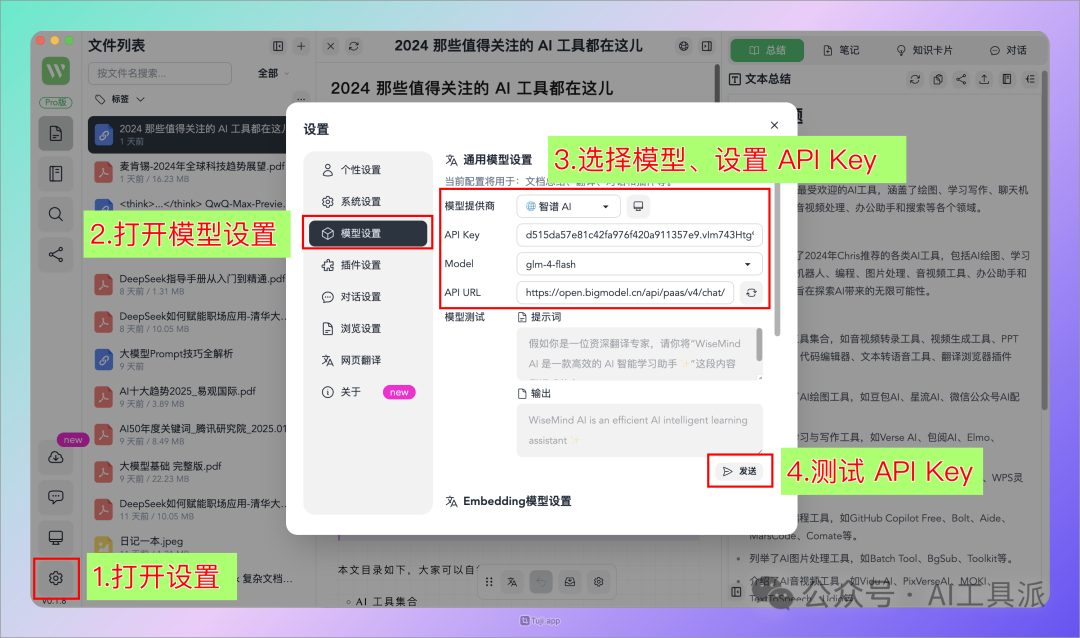Open 系统设置 in settings menu
The width and height of the screenshot is (1080, 638).
[x=368, y=201]
